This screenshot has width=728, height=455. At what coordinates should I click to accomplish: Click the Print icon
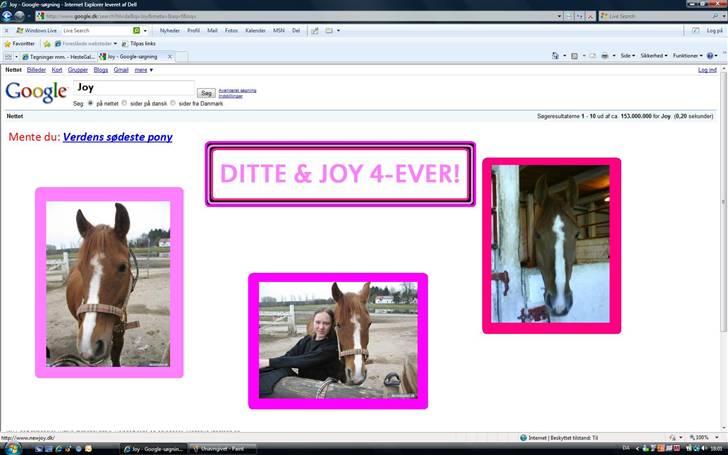[604, 56]
